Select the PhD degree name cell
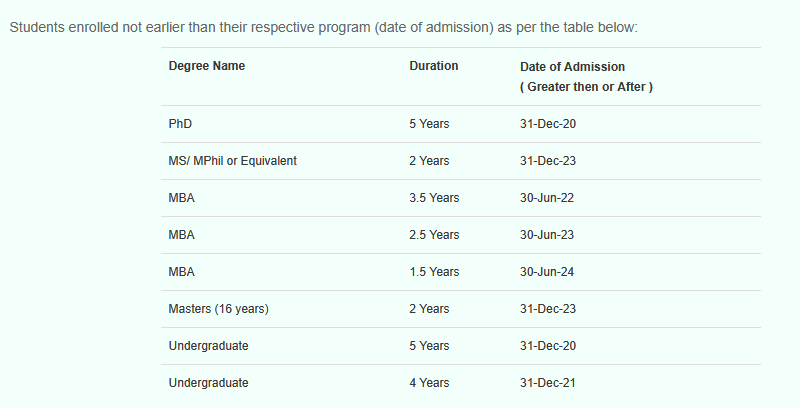The width and height of the screenshot is (800, 408). (180, 124)
